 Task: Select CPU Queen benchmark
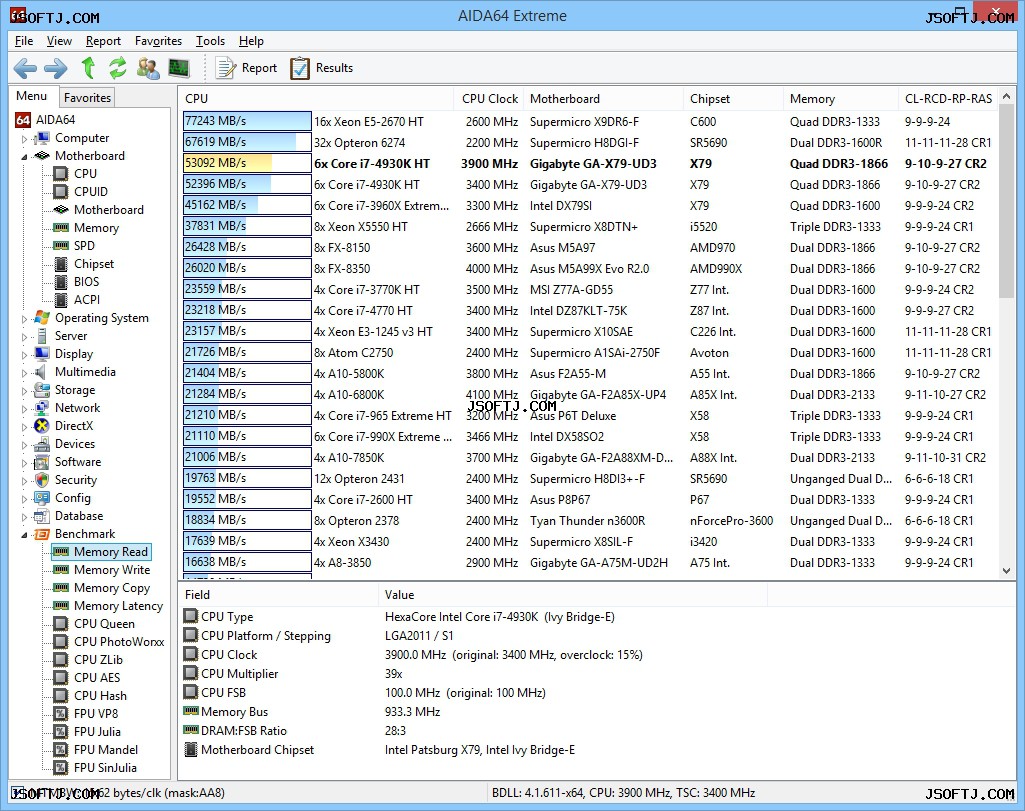pos(94,624)
